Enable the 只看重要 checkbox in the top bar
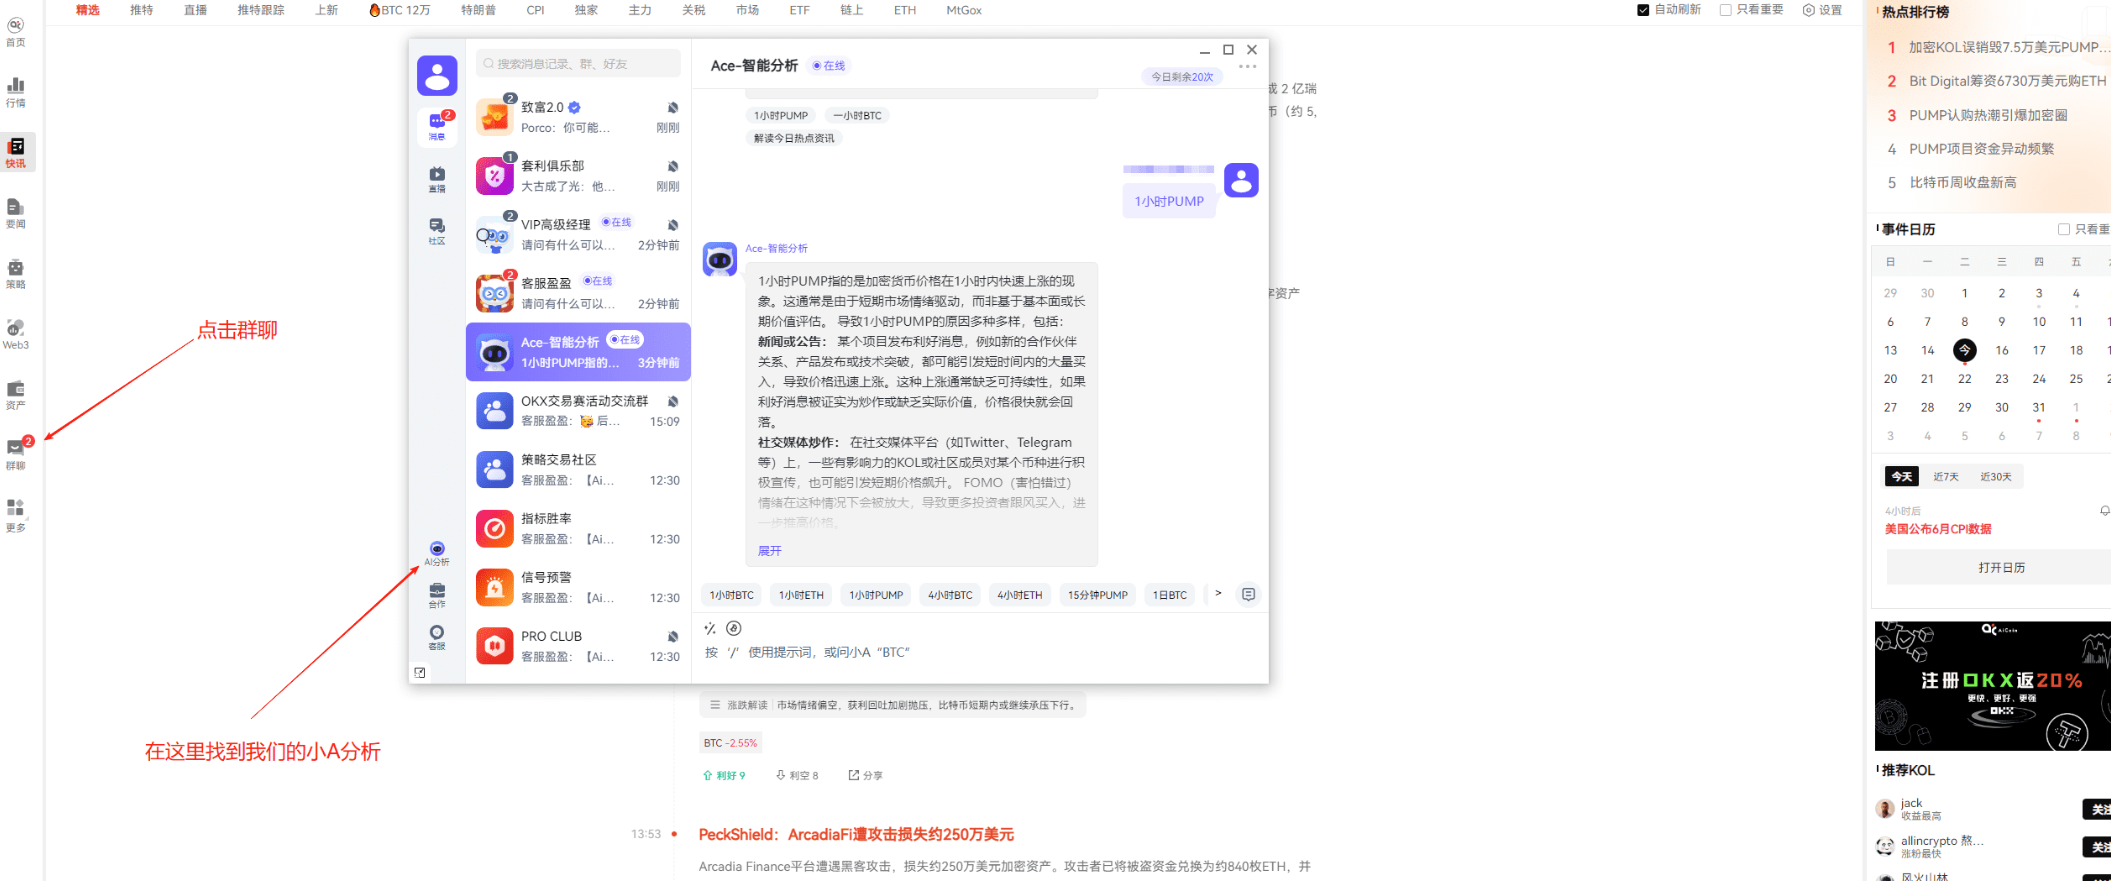2111x881 pixels. (1725, 10)
